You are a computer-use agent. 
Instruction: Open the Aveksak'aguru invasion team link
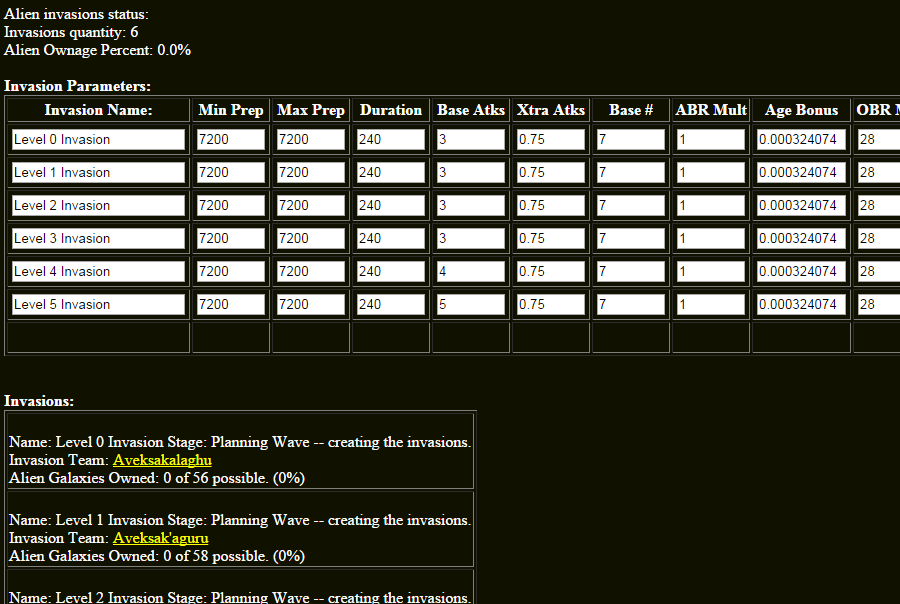[160, 538]
